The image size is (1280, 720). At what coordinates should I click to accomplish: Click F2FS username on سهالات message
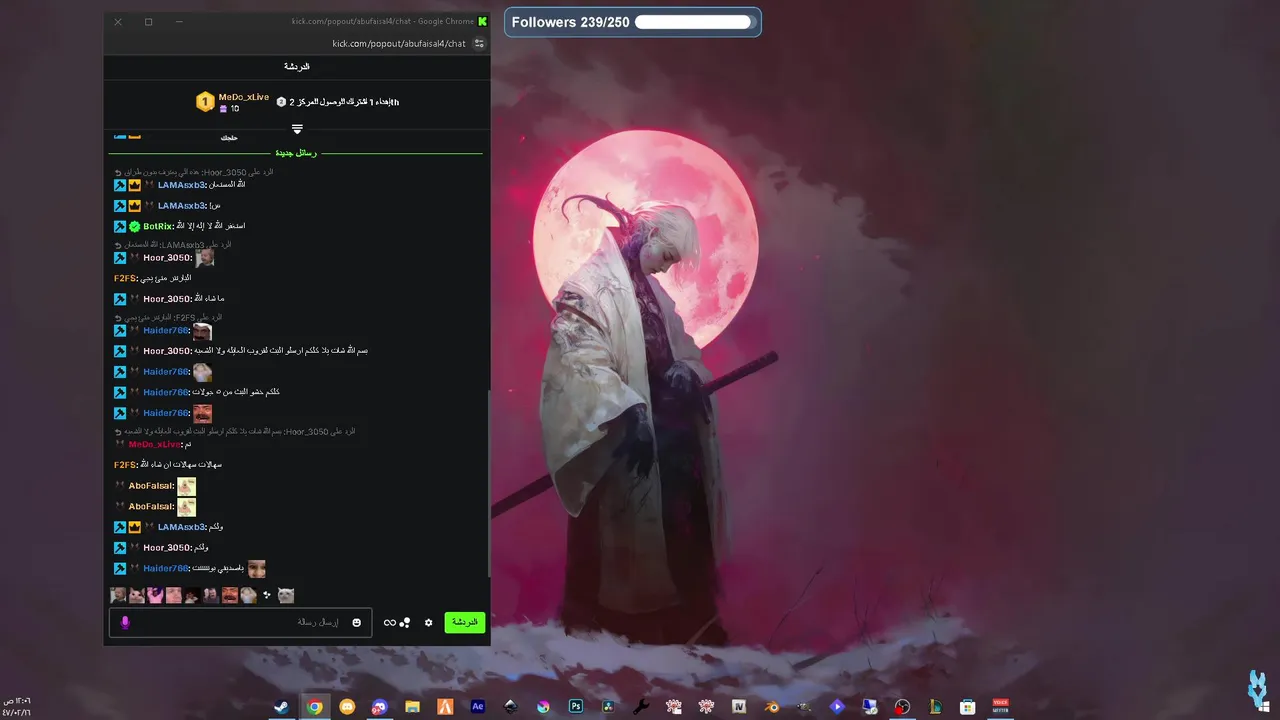coord(125,465)
